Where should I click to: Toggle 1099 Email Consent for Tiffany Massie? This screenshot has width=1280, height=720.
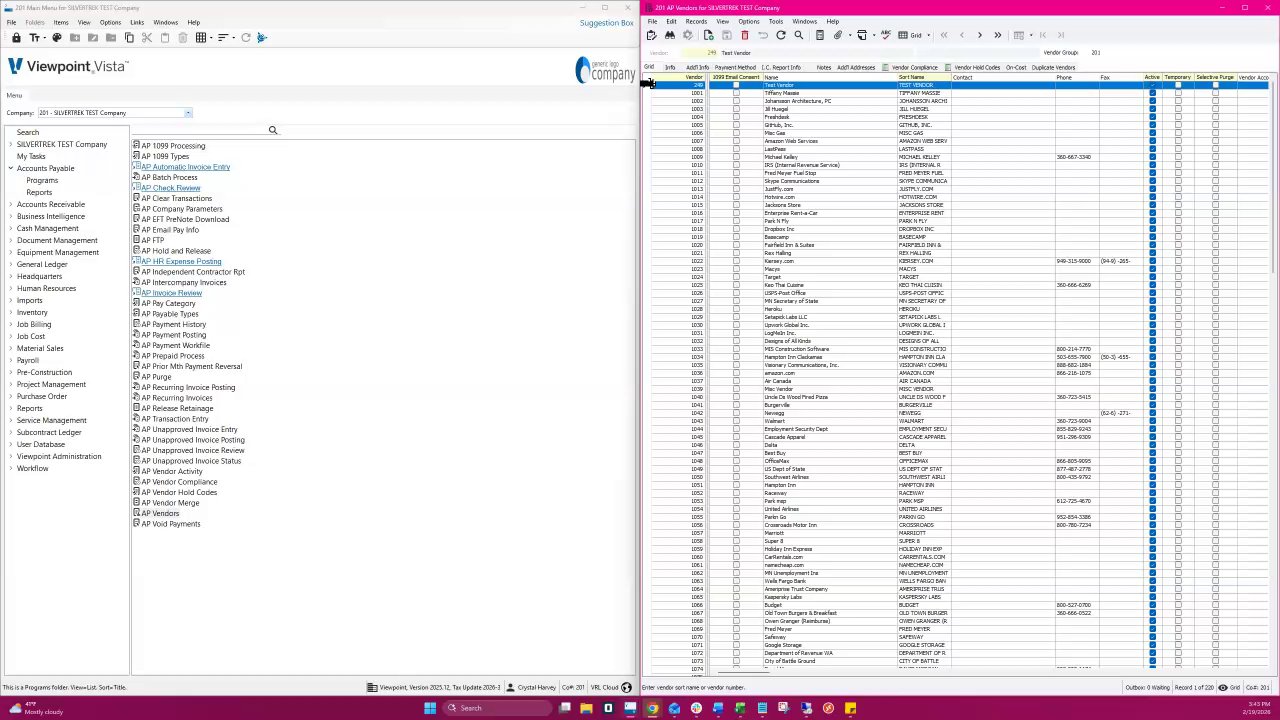(736, 93)
